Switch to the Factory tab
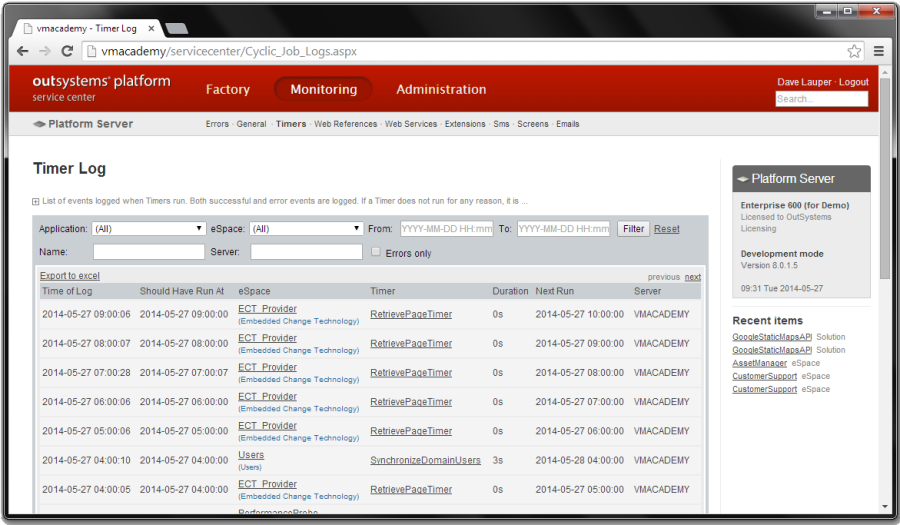 point(227,90)
